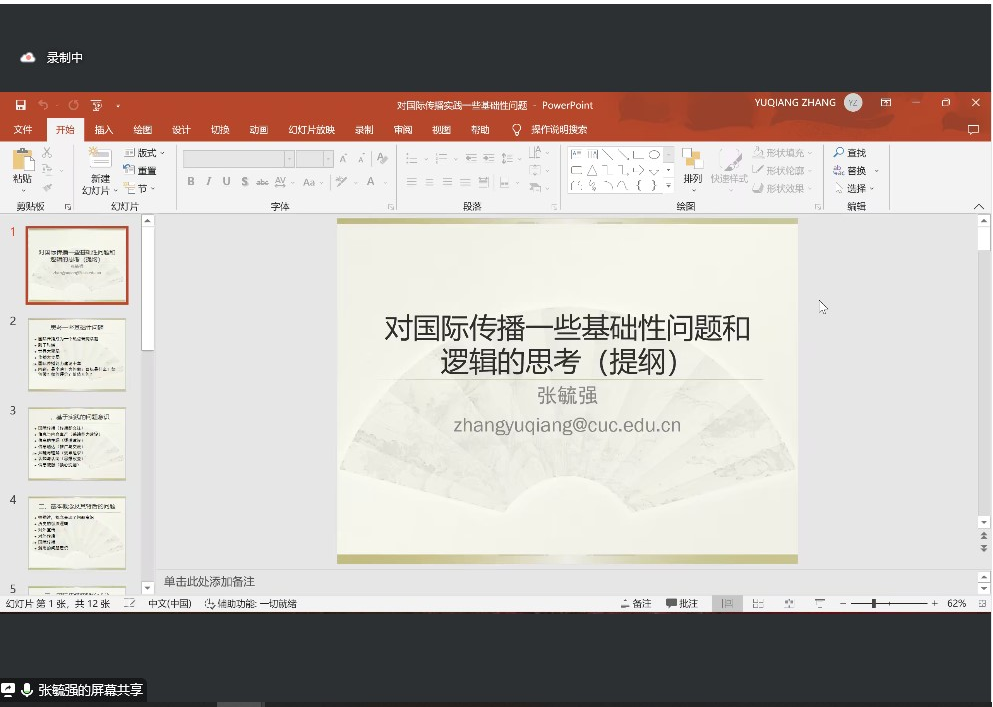Open the Section (节) dropdown
993x707 pixels.
pyautogui.click(x=140, y=189)
